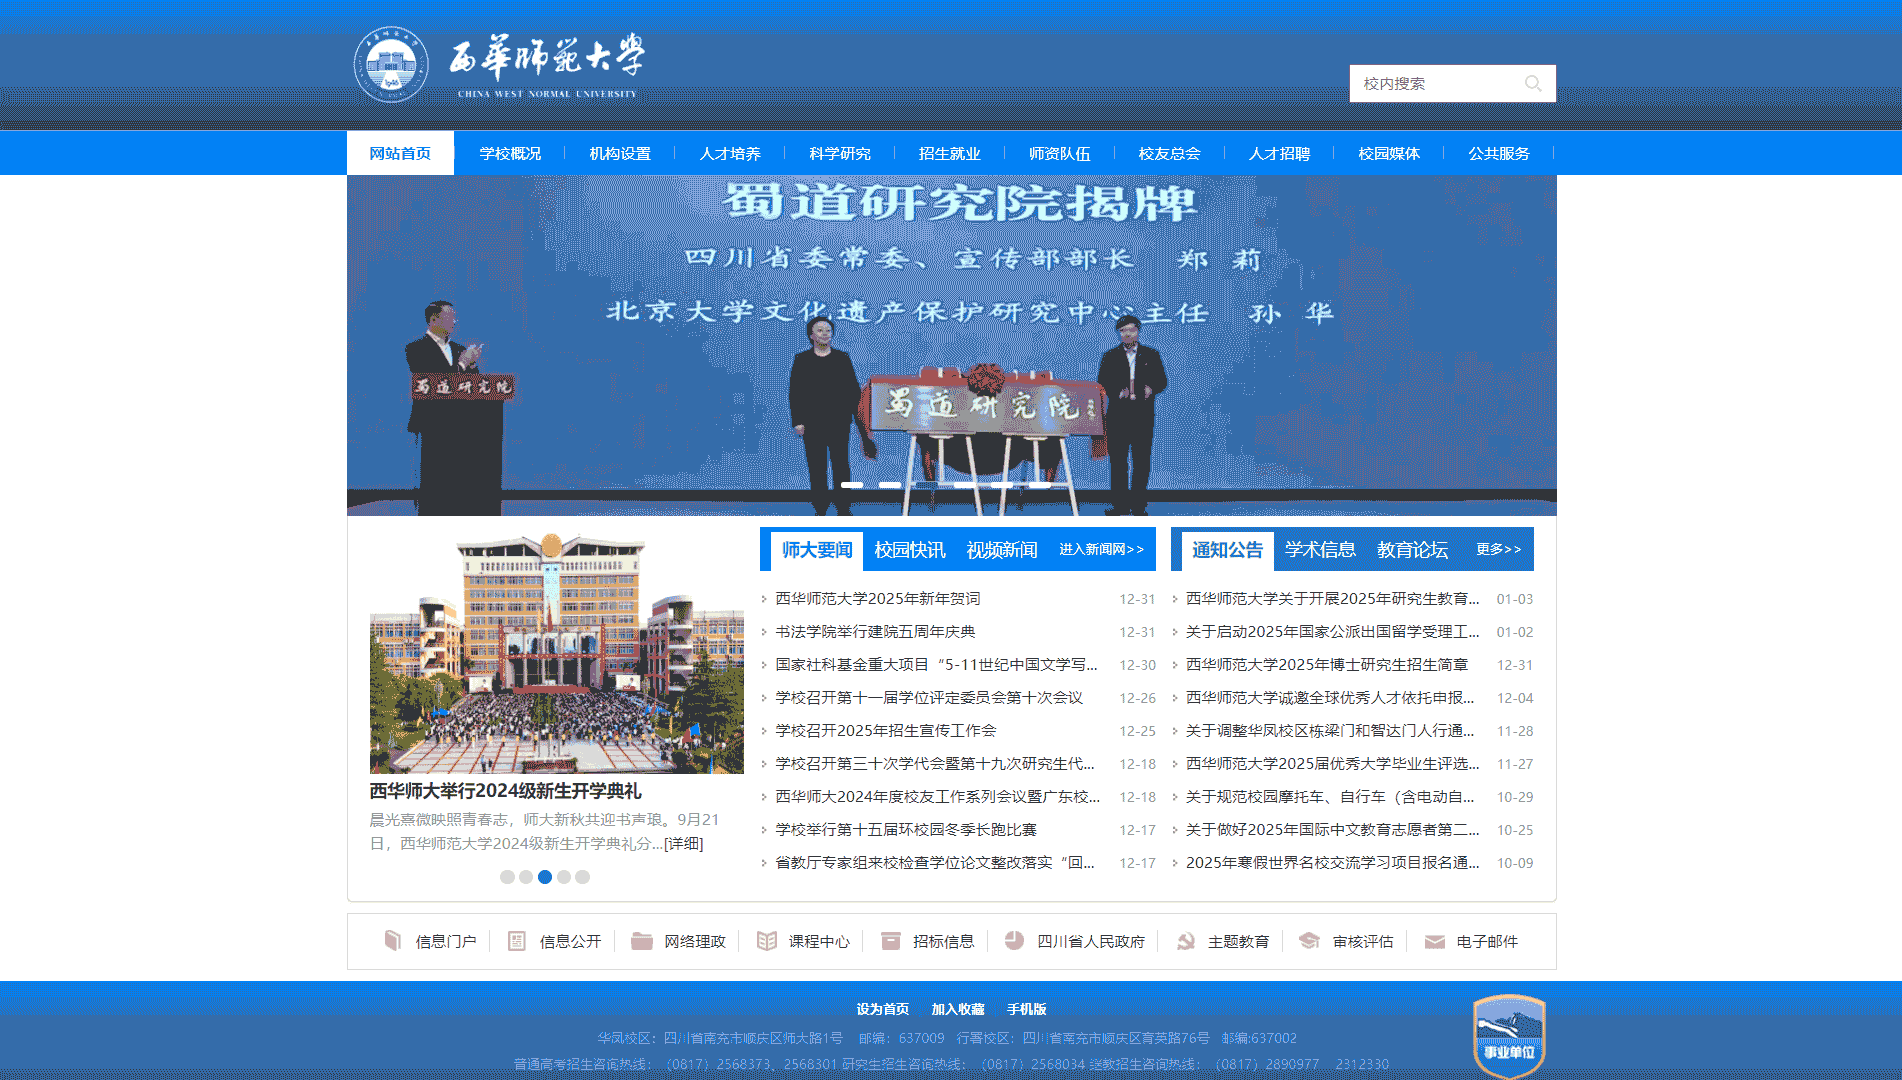1902x1080 pixels.
Task: Open the 电子邮件 envelope icon
Action: click(x=1435, y=941)
